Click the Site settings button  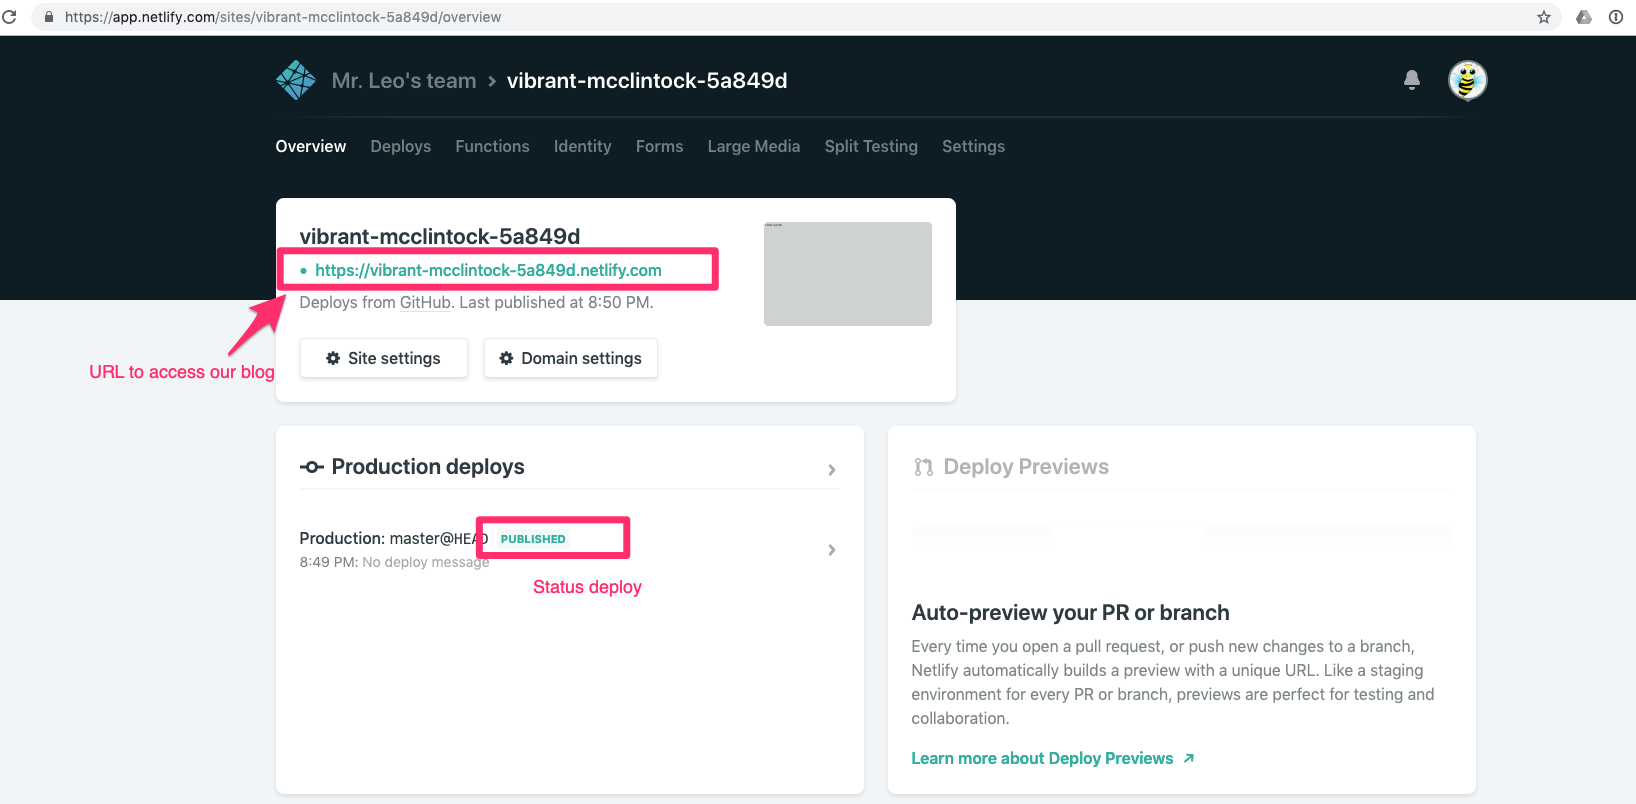(x=384, y=358)
